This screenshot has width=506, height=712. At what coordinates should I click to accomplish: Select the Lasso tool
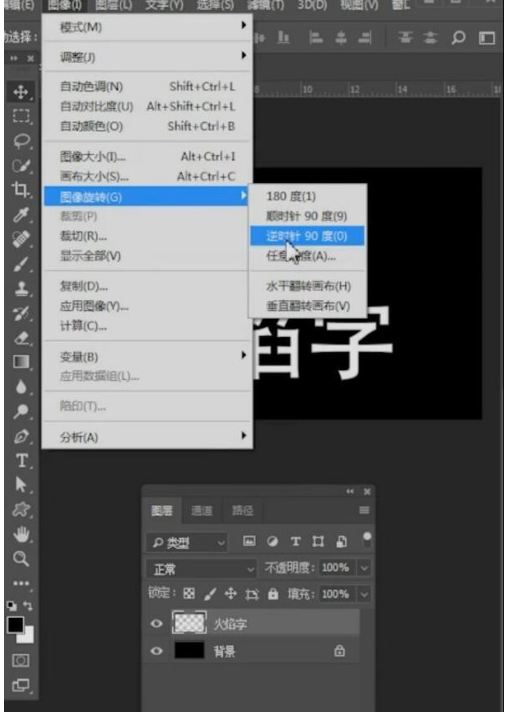(x=21, y=141)
